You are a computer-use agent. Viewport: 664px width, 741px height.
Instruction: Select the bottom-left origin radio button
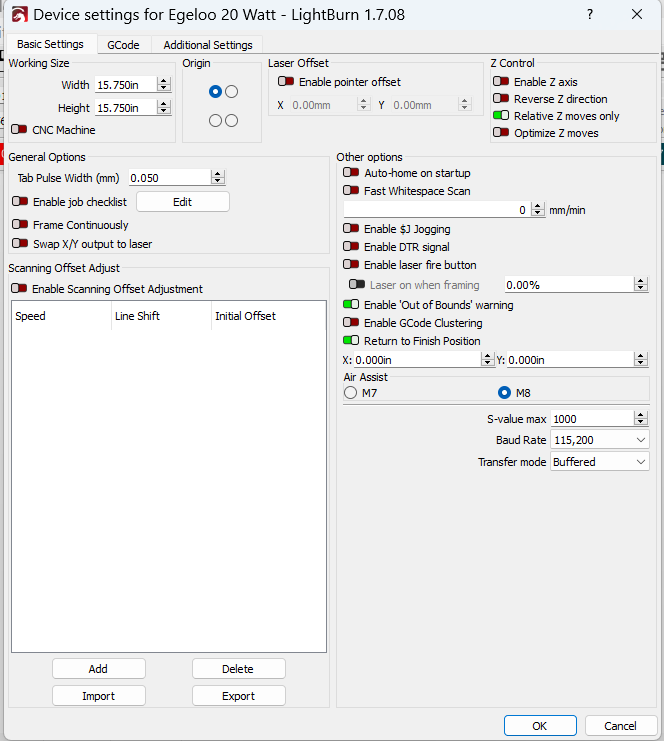(215, 121)
